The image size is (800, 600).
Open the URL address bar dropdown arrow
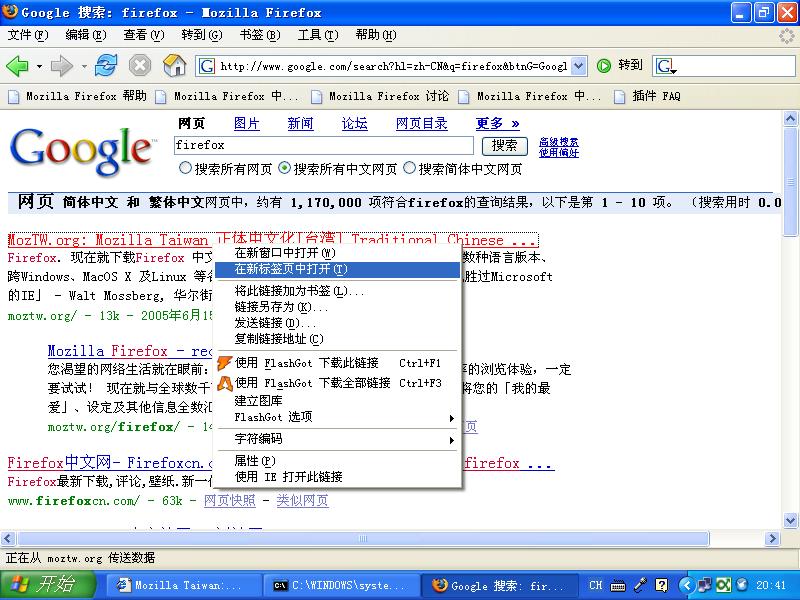click(579, 66)
